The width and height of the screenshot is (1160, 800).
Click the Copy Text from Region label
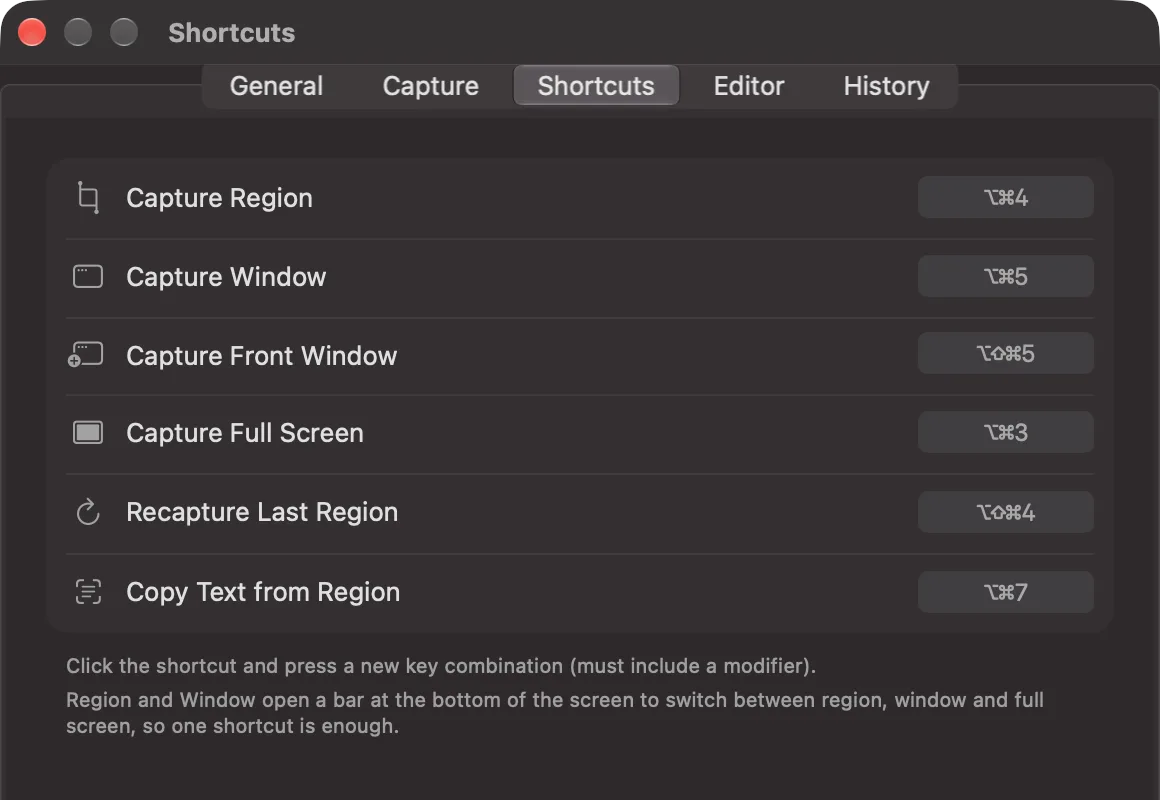click(x=263, y=592)
